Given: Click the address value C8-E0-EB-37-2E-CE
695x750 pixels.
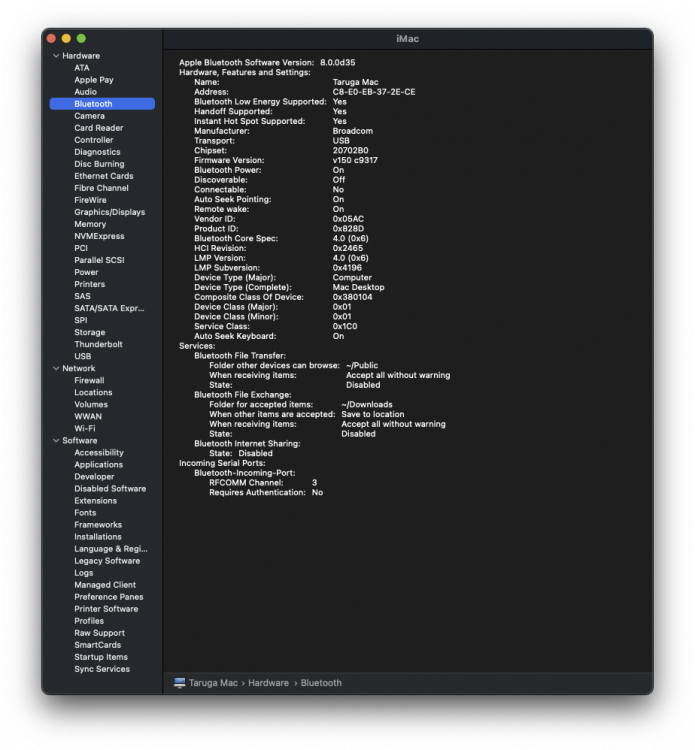Looking at the screenshot, I should coord(374,92).
